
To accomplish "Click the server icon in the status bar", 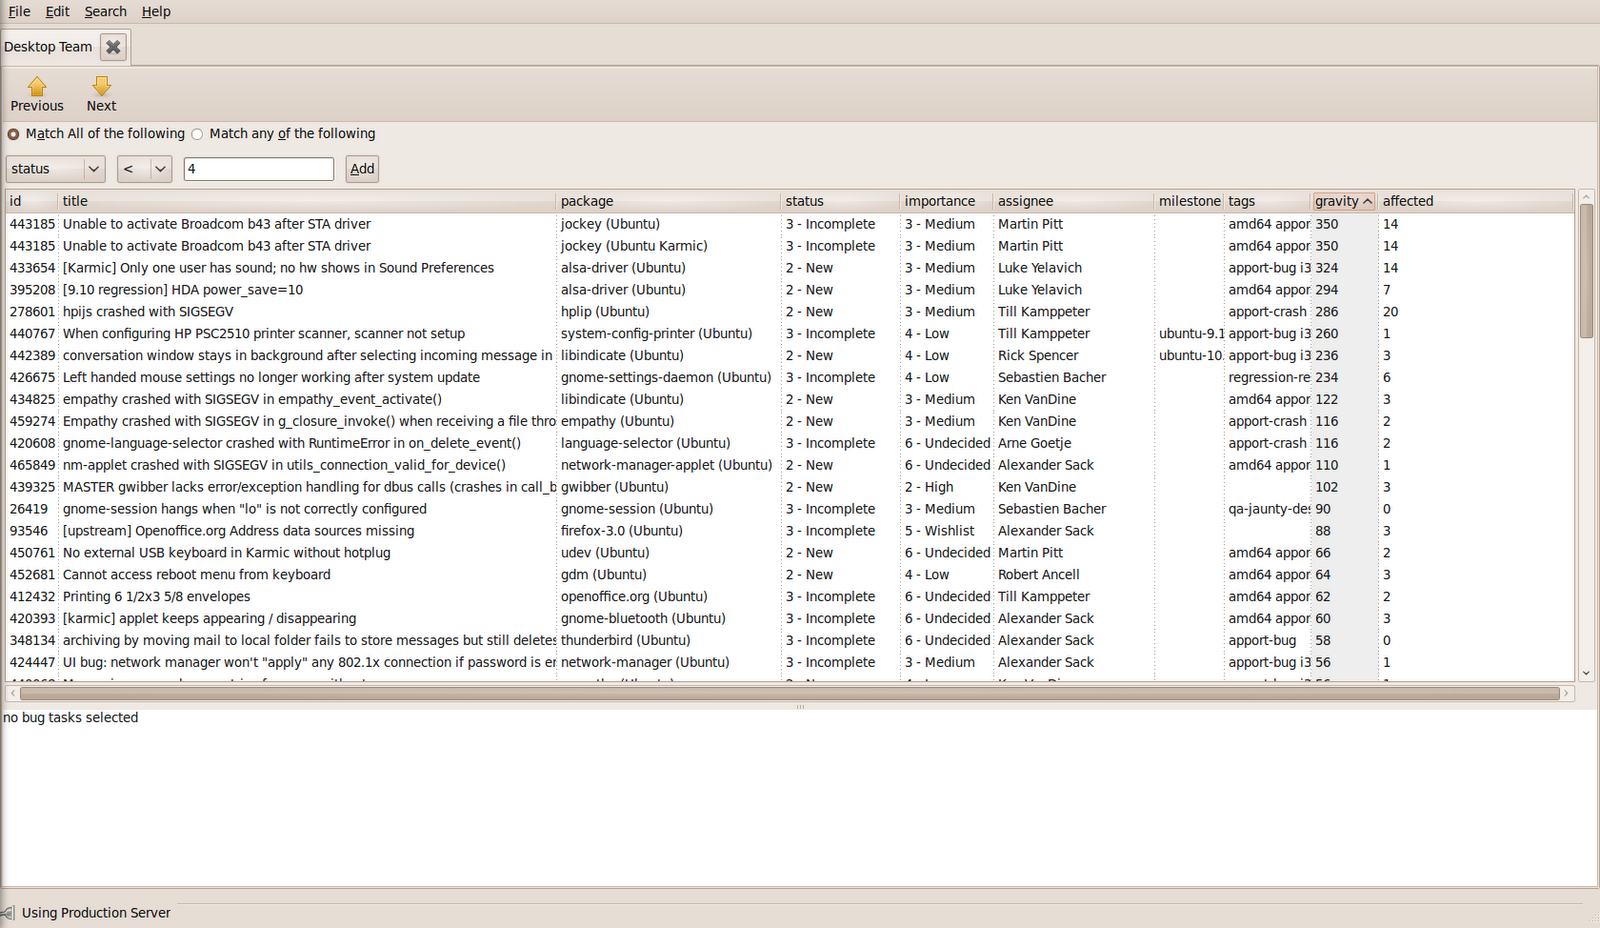I will coord(8,912).
